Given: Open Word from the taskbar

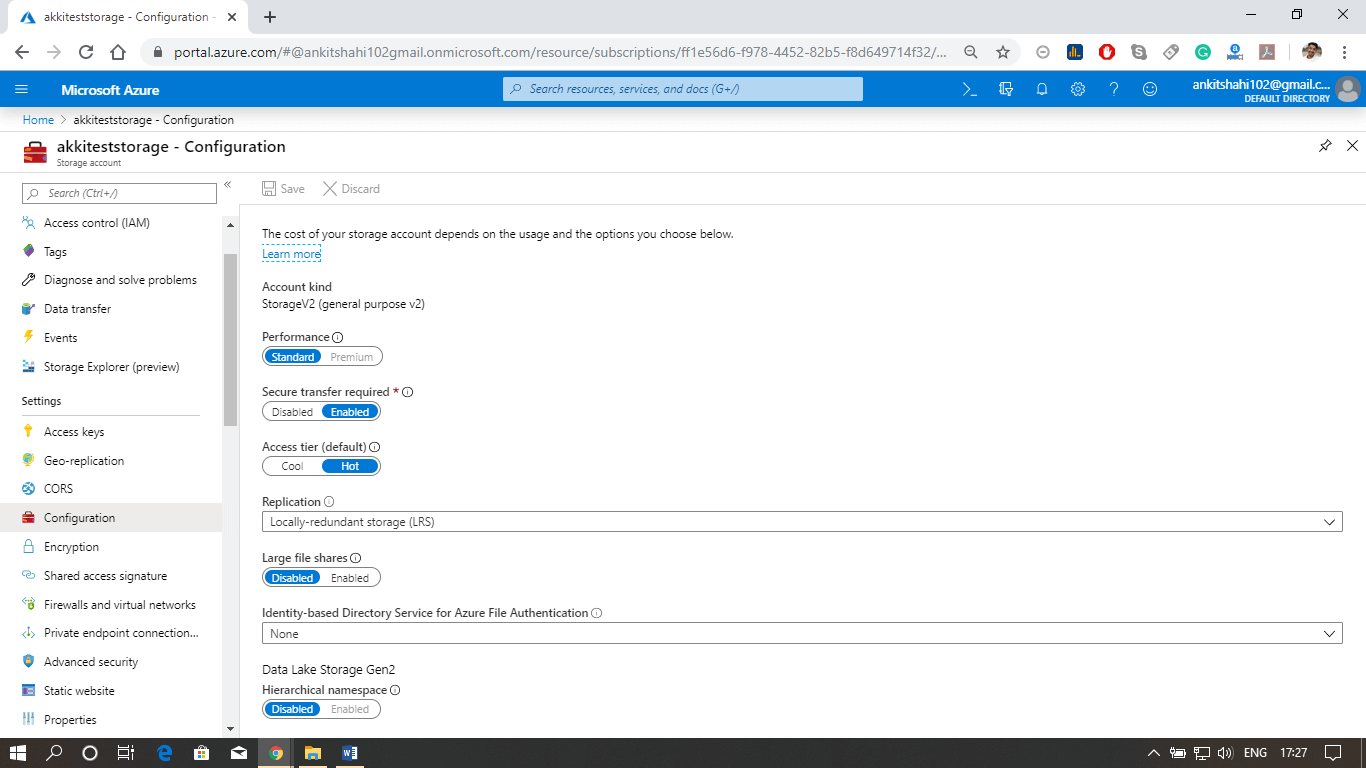Looking at the screenshot, I should coord(350,753).
